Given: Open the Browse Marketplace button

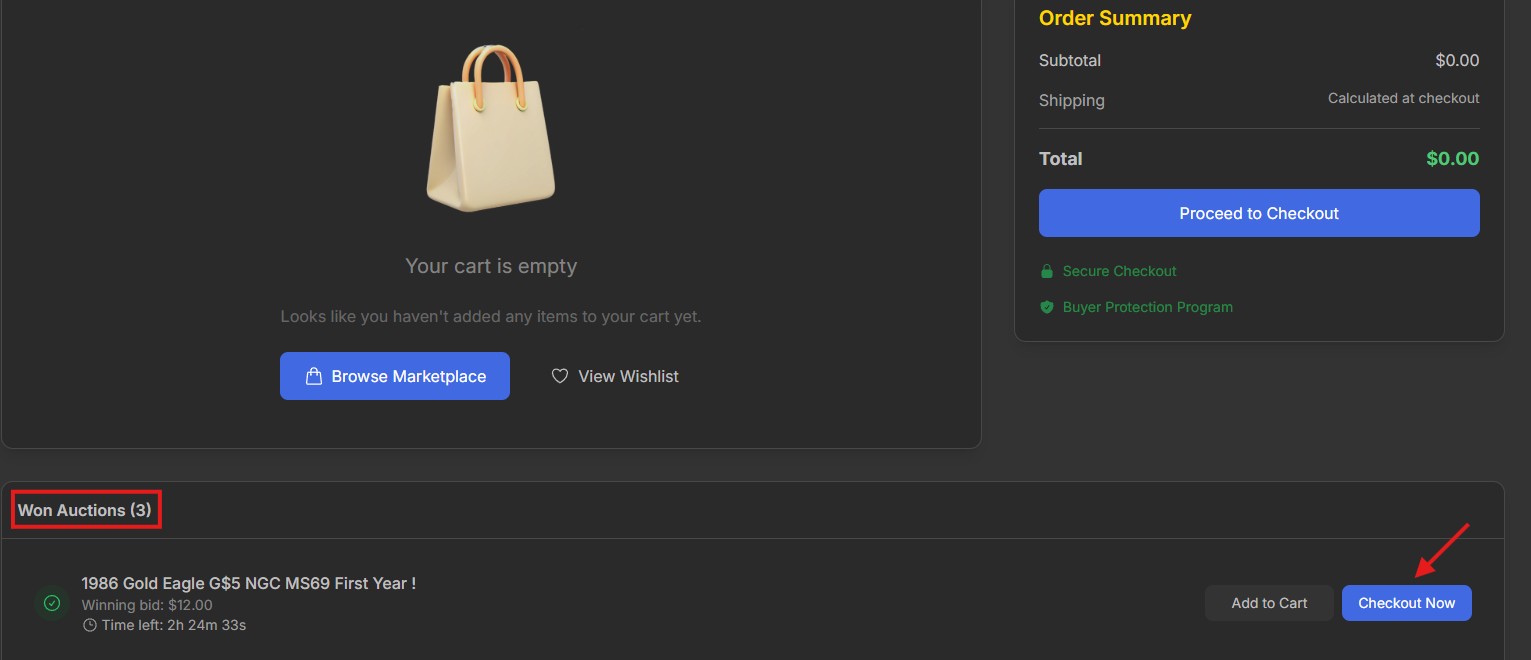Looking at the screenshot, I should pyautogui.click(x=395, y=376).
